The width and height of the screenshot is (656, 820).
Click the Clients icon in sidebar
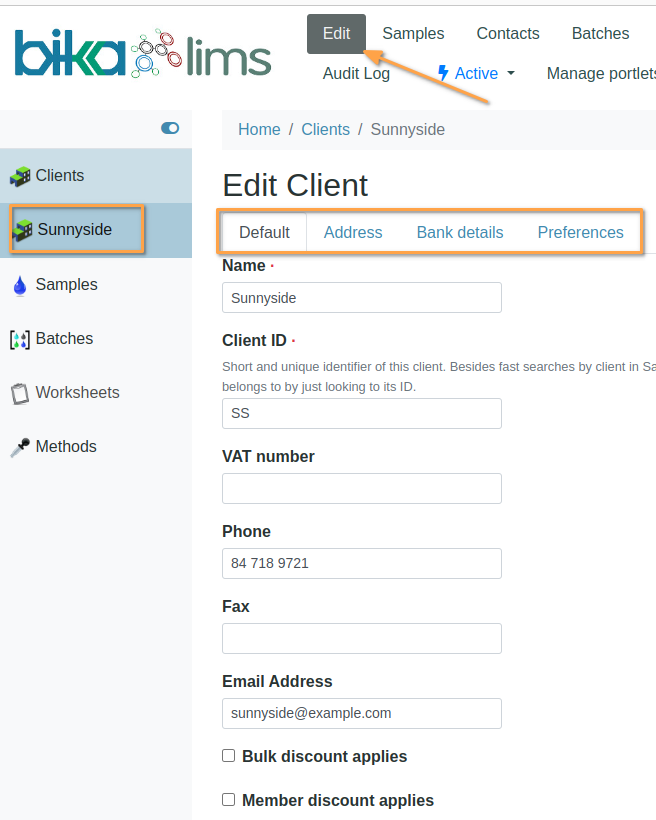pos(20,176)
